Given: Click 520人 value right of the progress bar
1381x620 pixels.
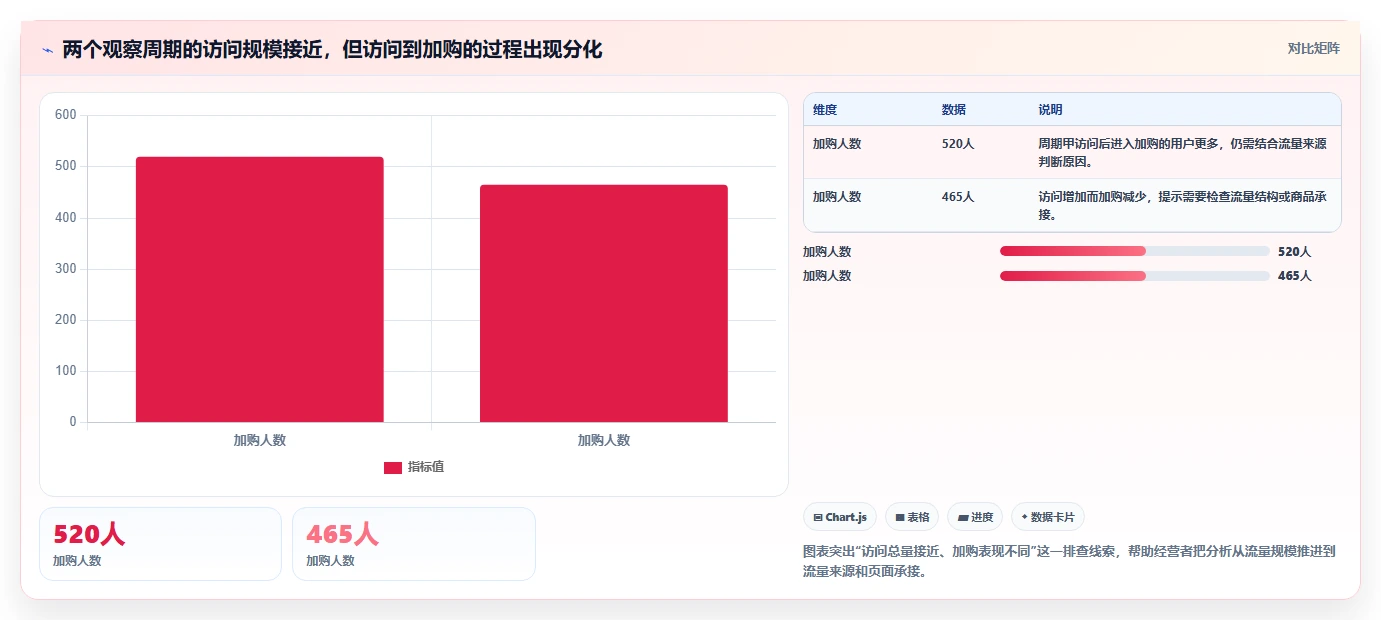Looking at the screenshot, I should coord(1294,252).
